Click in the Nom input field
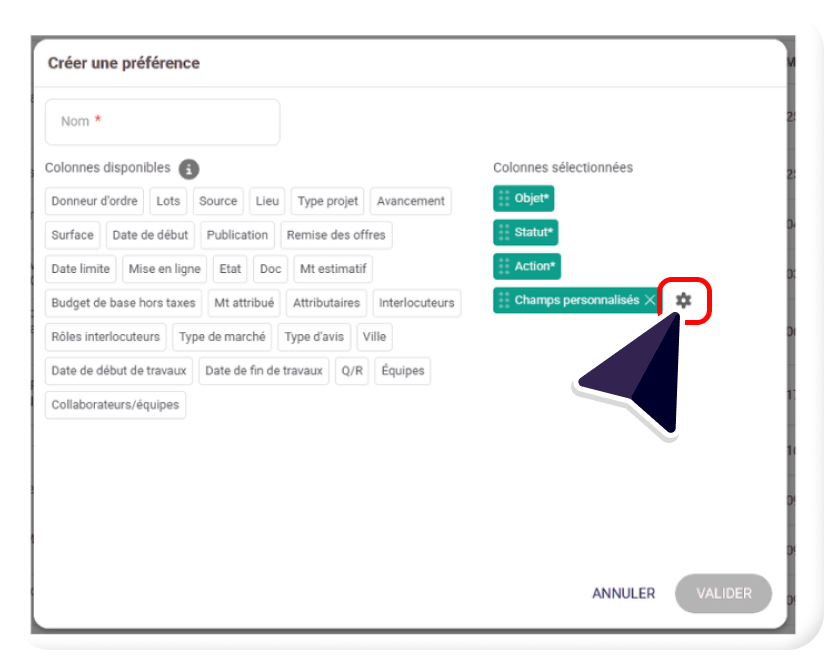837x663 pixels. tap(162, 122)
